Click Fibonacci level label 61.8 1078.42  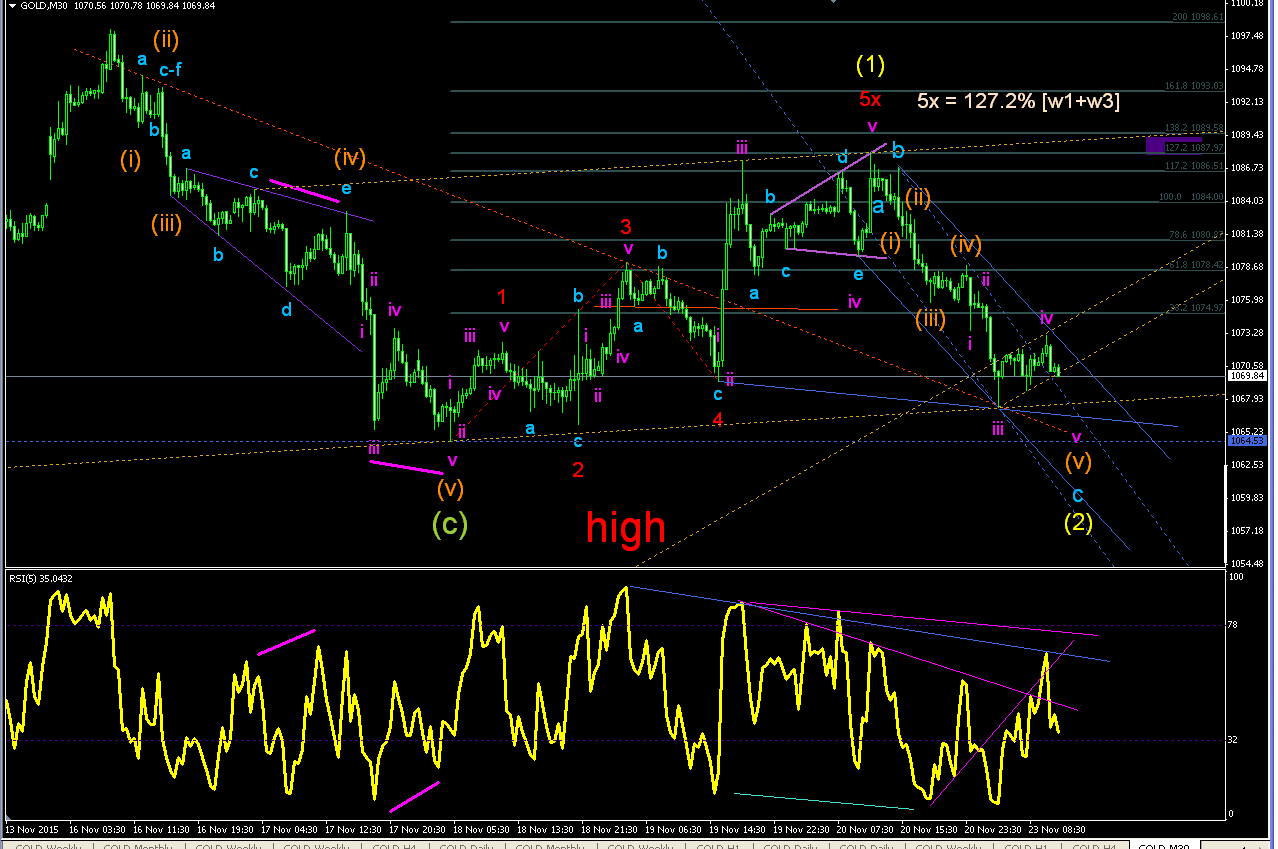click(1194, 265)
